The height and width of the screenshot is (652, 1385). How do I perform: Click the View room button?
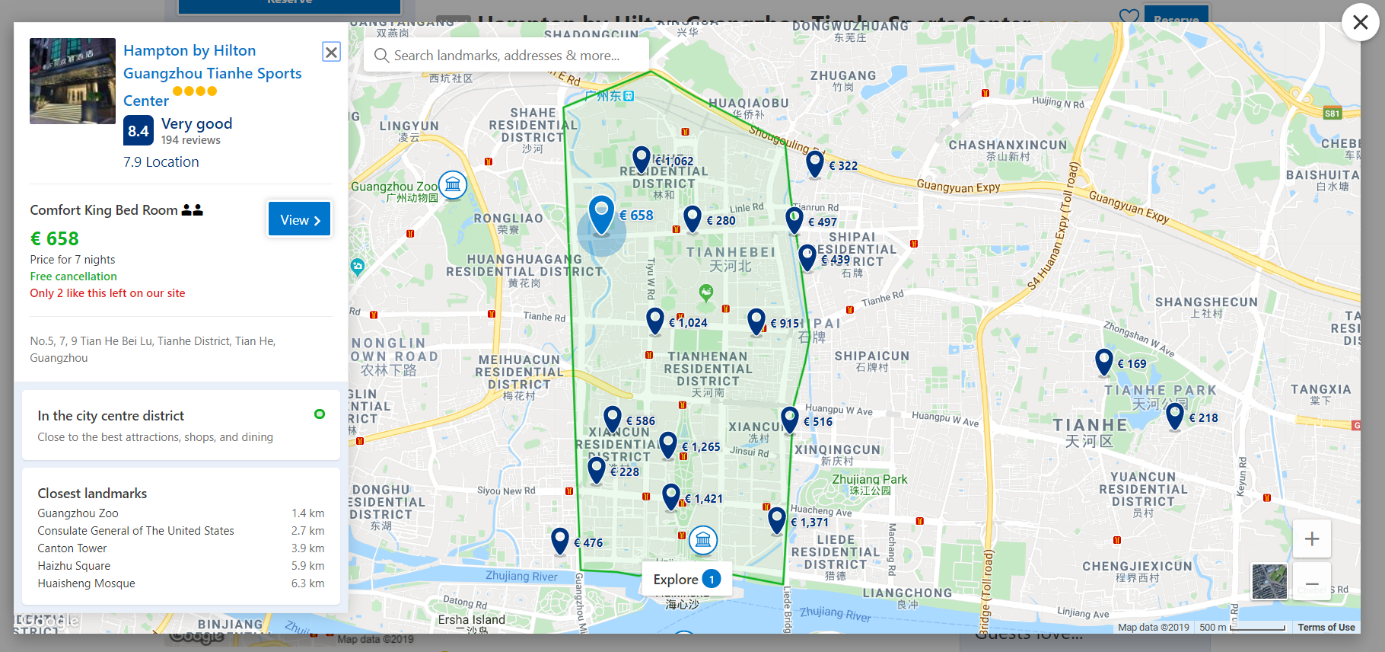pyautogui.click(x=299, y=220)
